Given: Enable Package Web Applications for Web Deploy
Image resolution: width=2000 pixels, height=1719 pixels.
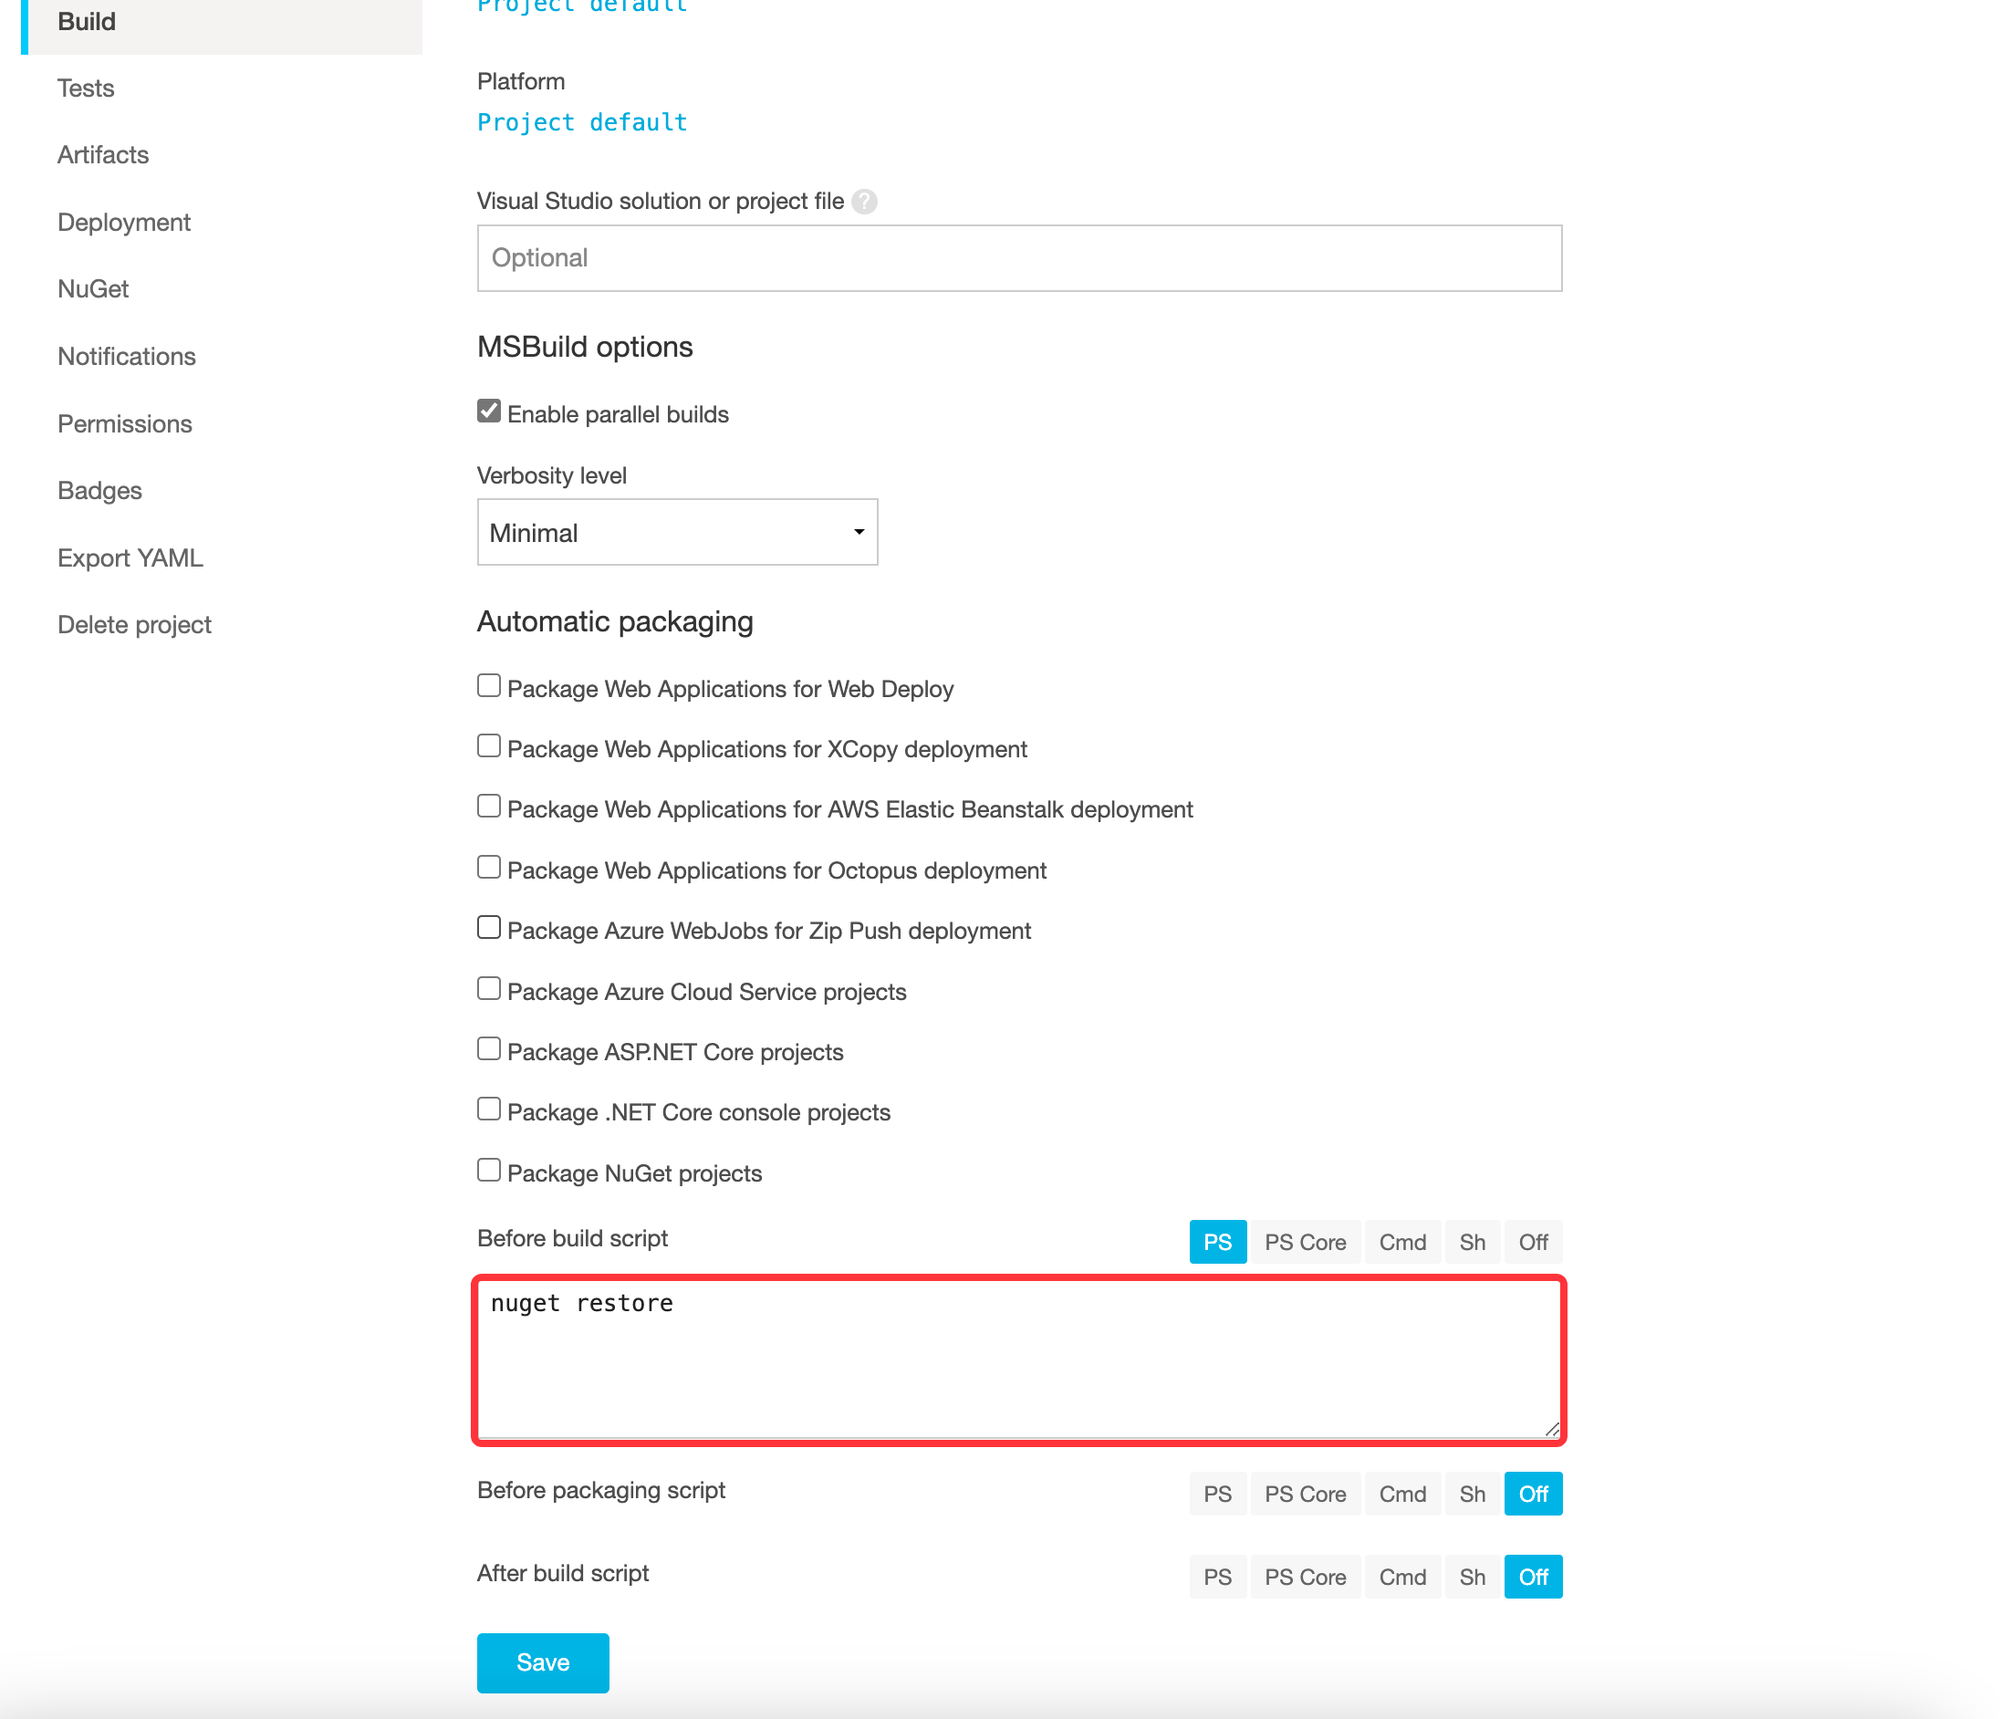Looking at the screenshot, I should tap(489, 686).
